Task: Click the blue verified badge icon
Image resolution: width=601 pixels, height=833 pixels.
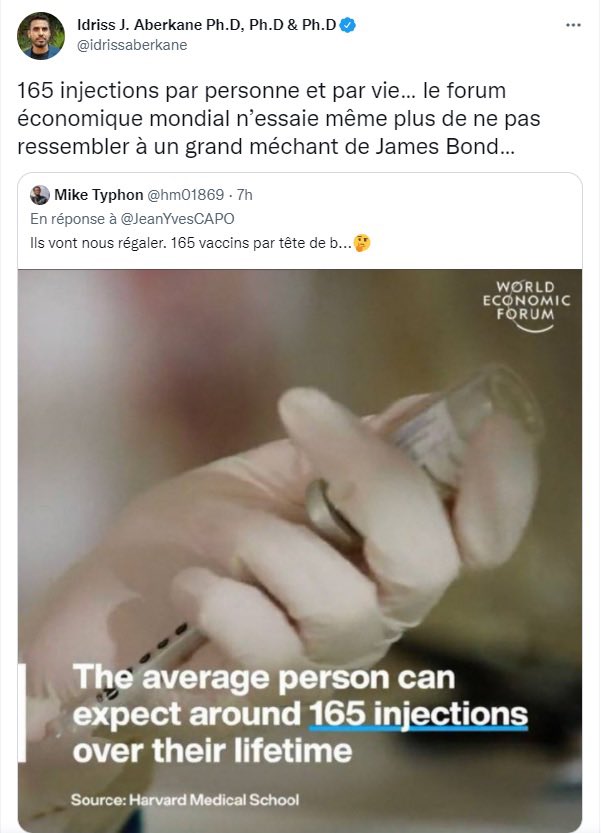Action: [348, 25]
